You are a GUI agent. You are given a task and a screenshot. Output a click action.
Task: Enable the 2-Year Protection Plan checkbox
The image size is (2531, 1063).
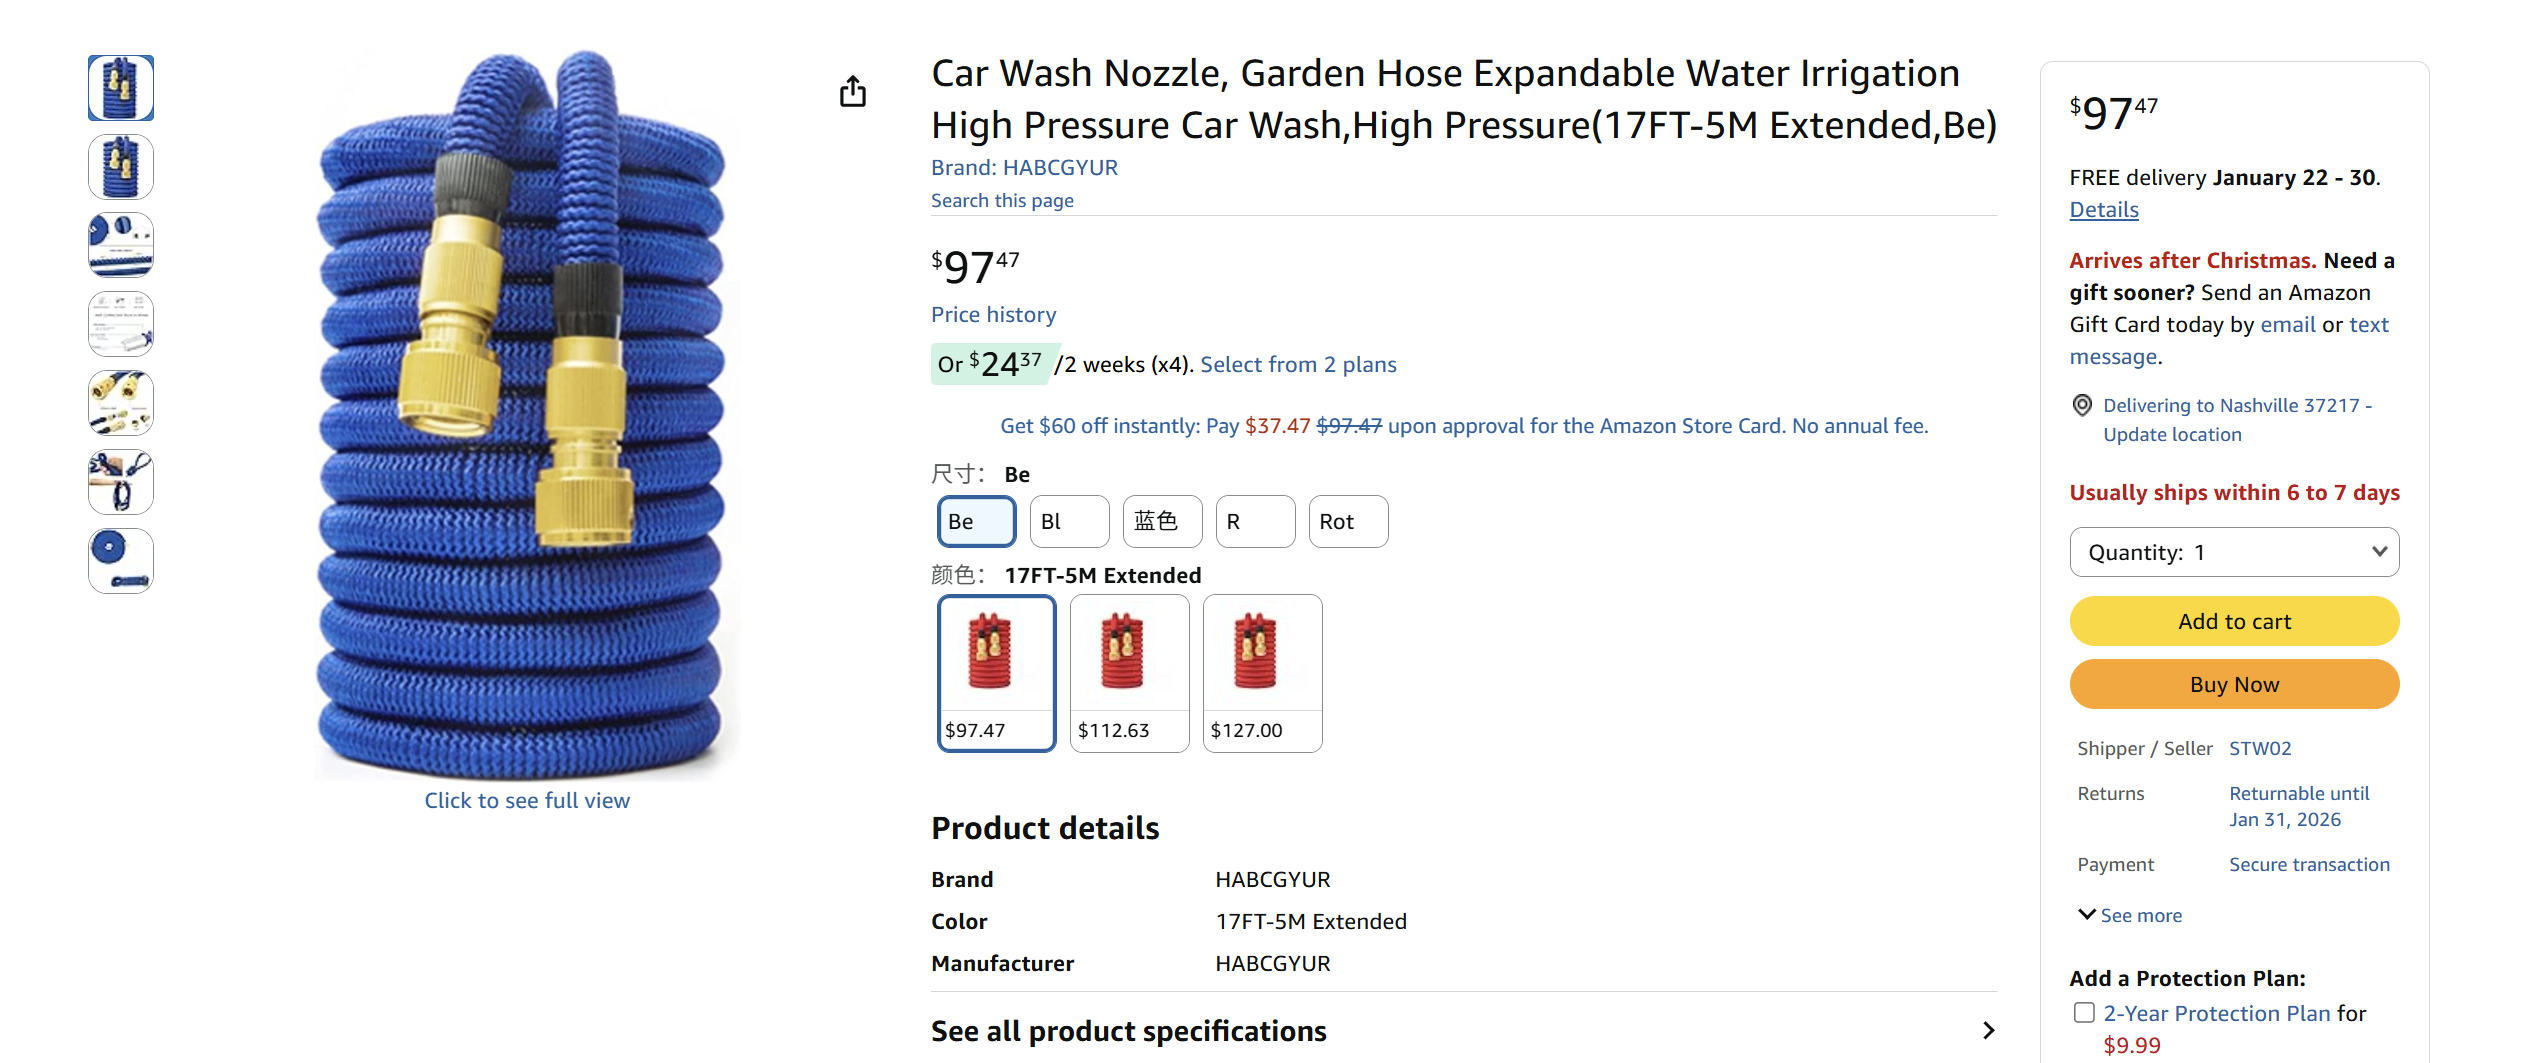[2084, 1012]
